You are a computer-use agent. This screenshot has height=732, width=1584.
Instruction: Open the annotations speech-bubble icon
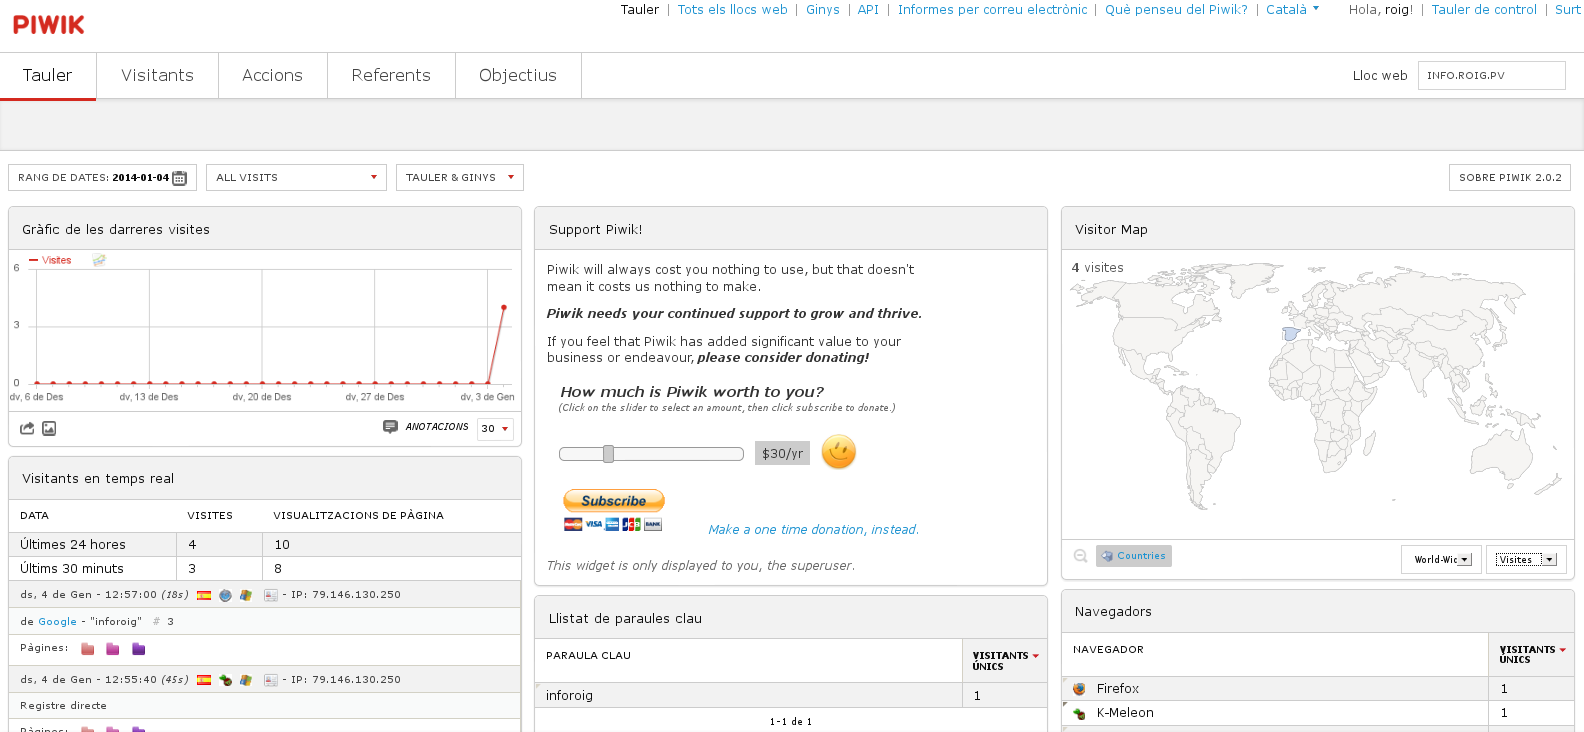click(x=390, y=427)
